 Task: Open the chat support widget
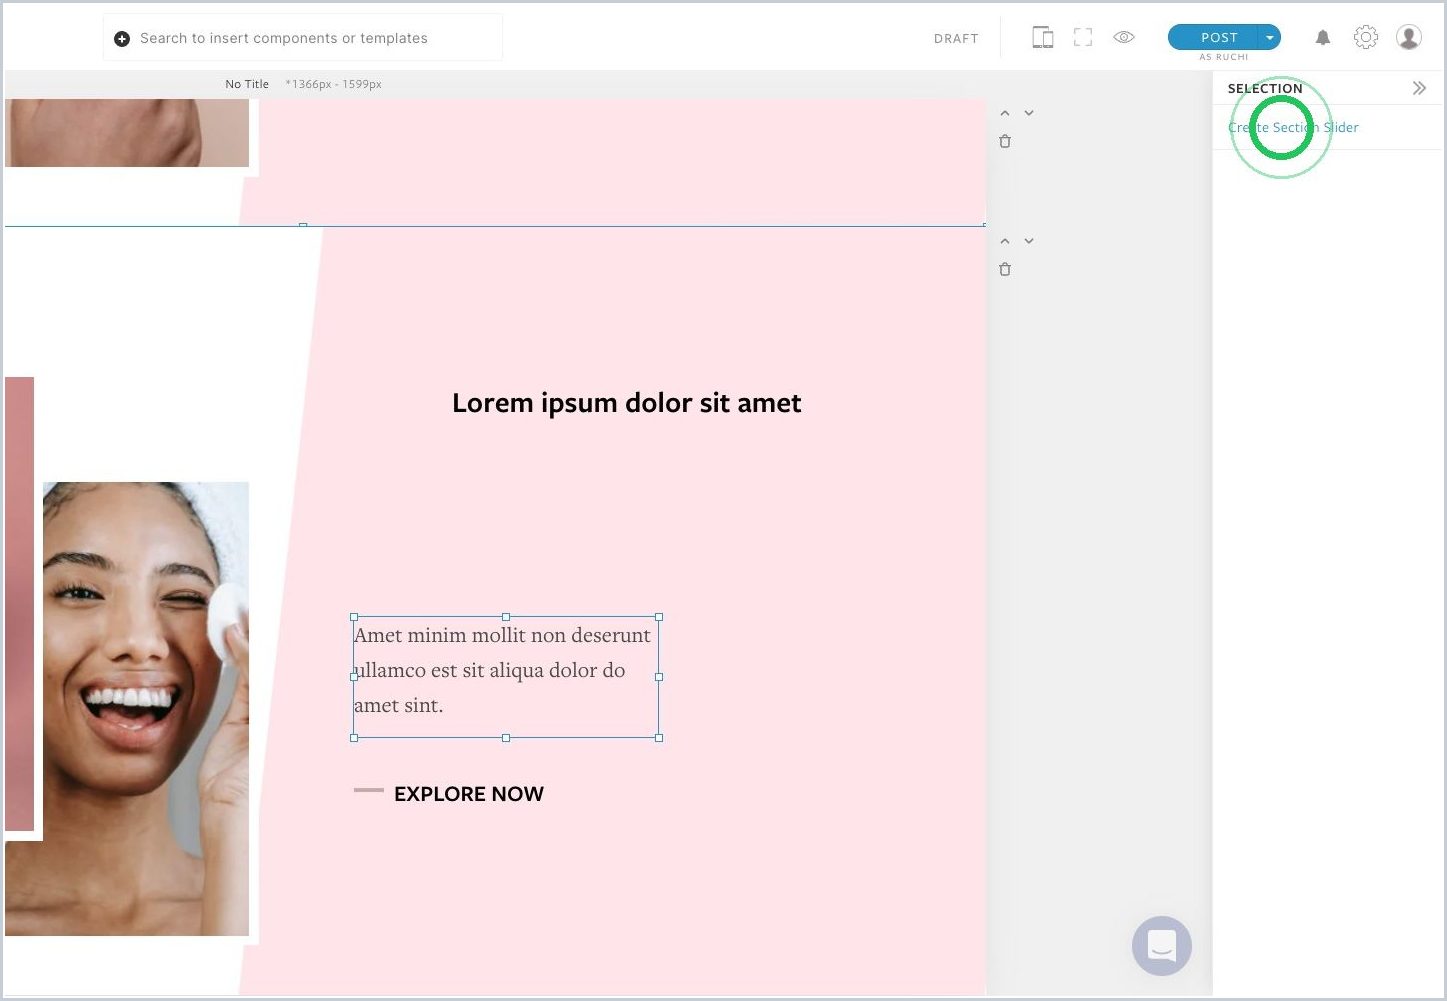coord(1162,945)
